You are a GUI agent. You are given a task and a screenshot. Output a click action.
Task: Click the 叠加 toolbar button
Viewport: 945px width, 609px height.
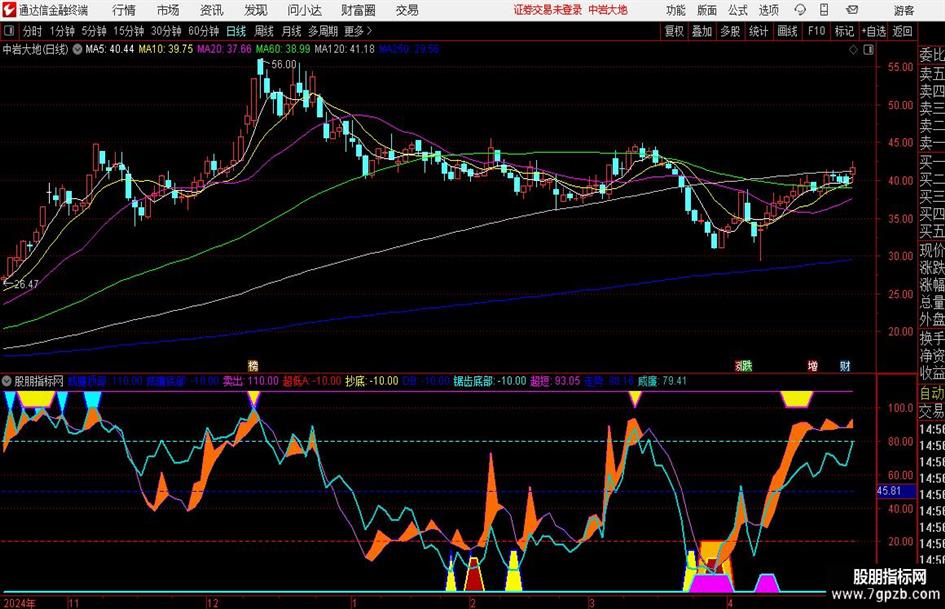pos(702,31)
